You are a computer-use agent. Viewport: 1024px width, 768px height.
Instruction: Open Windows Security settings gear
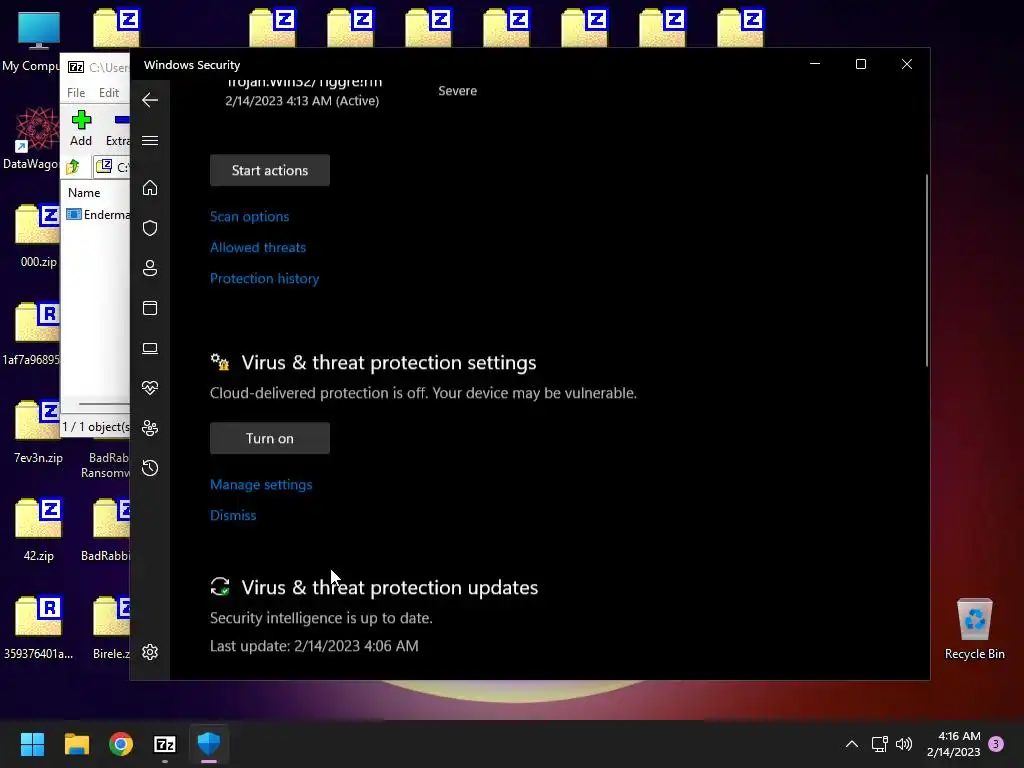coord(150,652)
